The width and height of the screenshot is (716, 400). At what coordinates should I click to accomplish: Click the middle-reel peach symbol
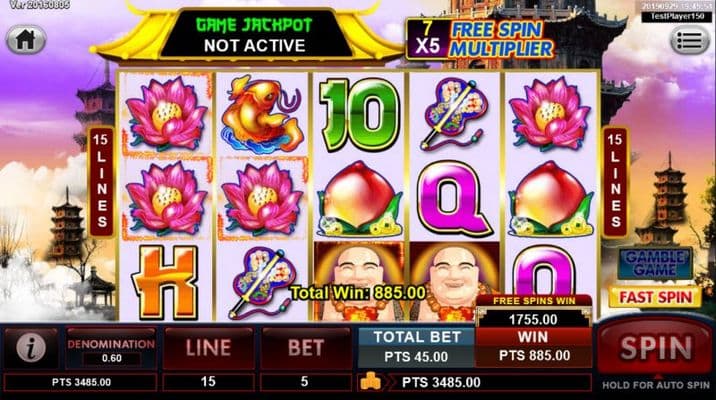(x=359, y=198)
